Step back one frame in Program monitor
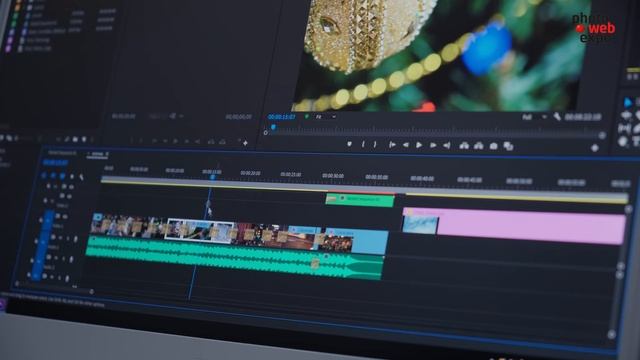The image size is (640, 360). click(406, 145)
